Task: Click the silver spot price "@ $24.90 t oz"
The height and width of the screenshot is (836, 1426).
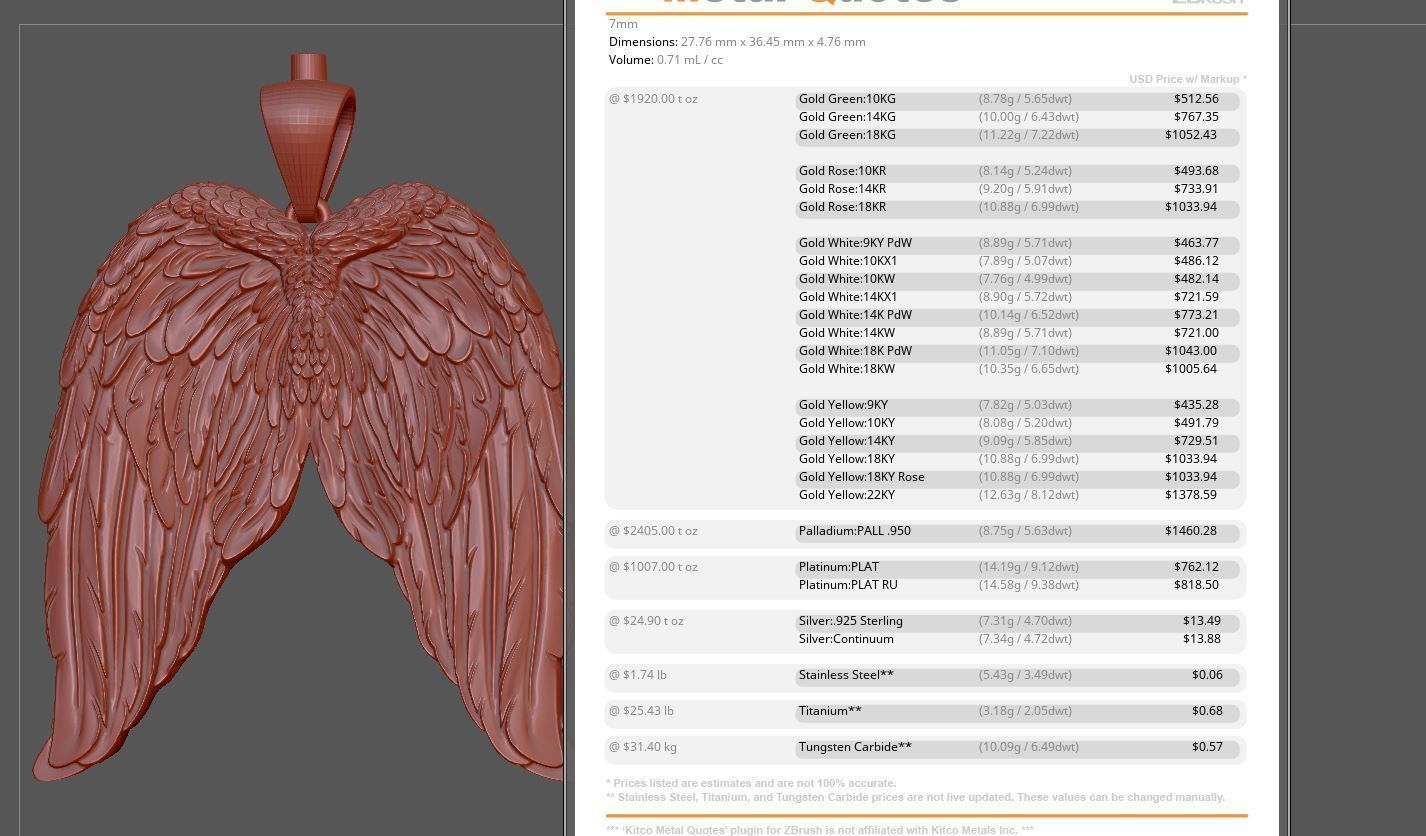Action: click(646, 621)
